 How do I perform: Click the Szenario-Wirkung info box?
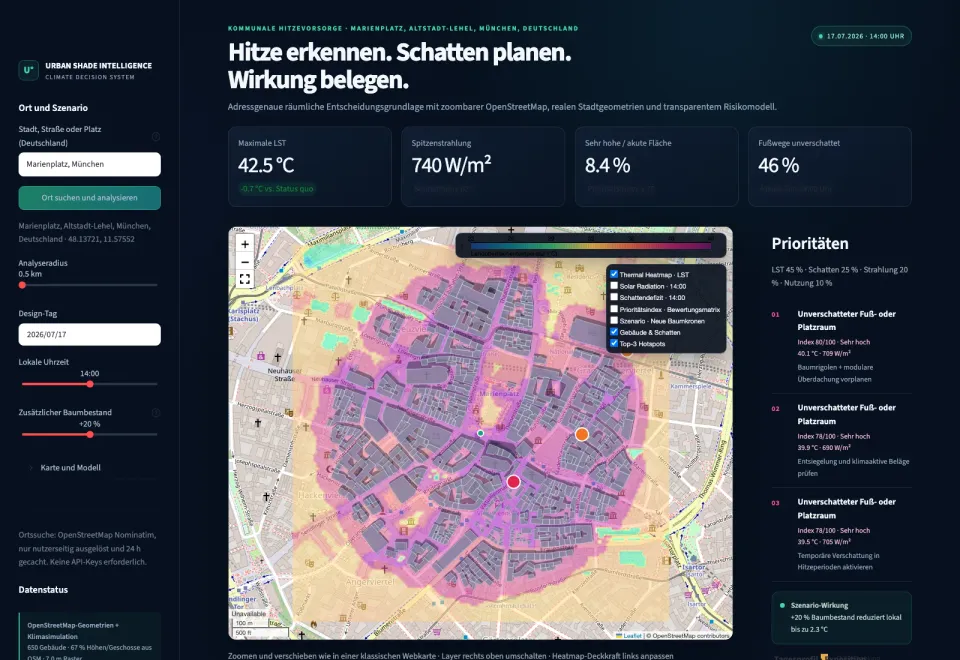point(841,618)
